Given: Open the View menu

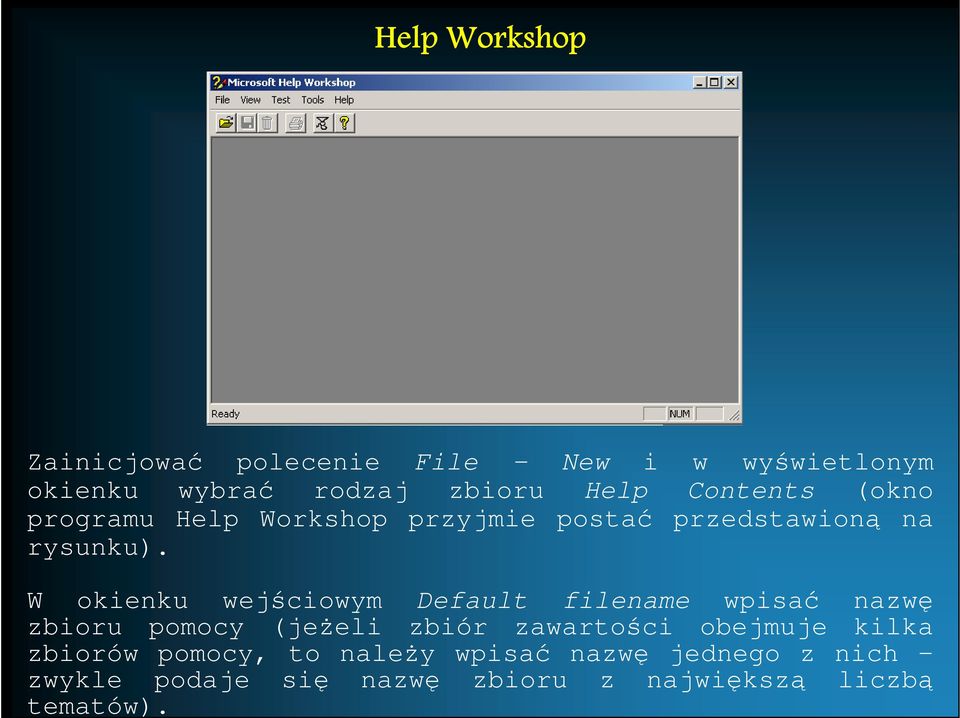Looking at the screenshot, I should [x=250, y=100].
